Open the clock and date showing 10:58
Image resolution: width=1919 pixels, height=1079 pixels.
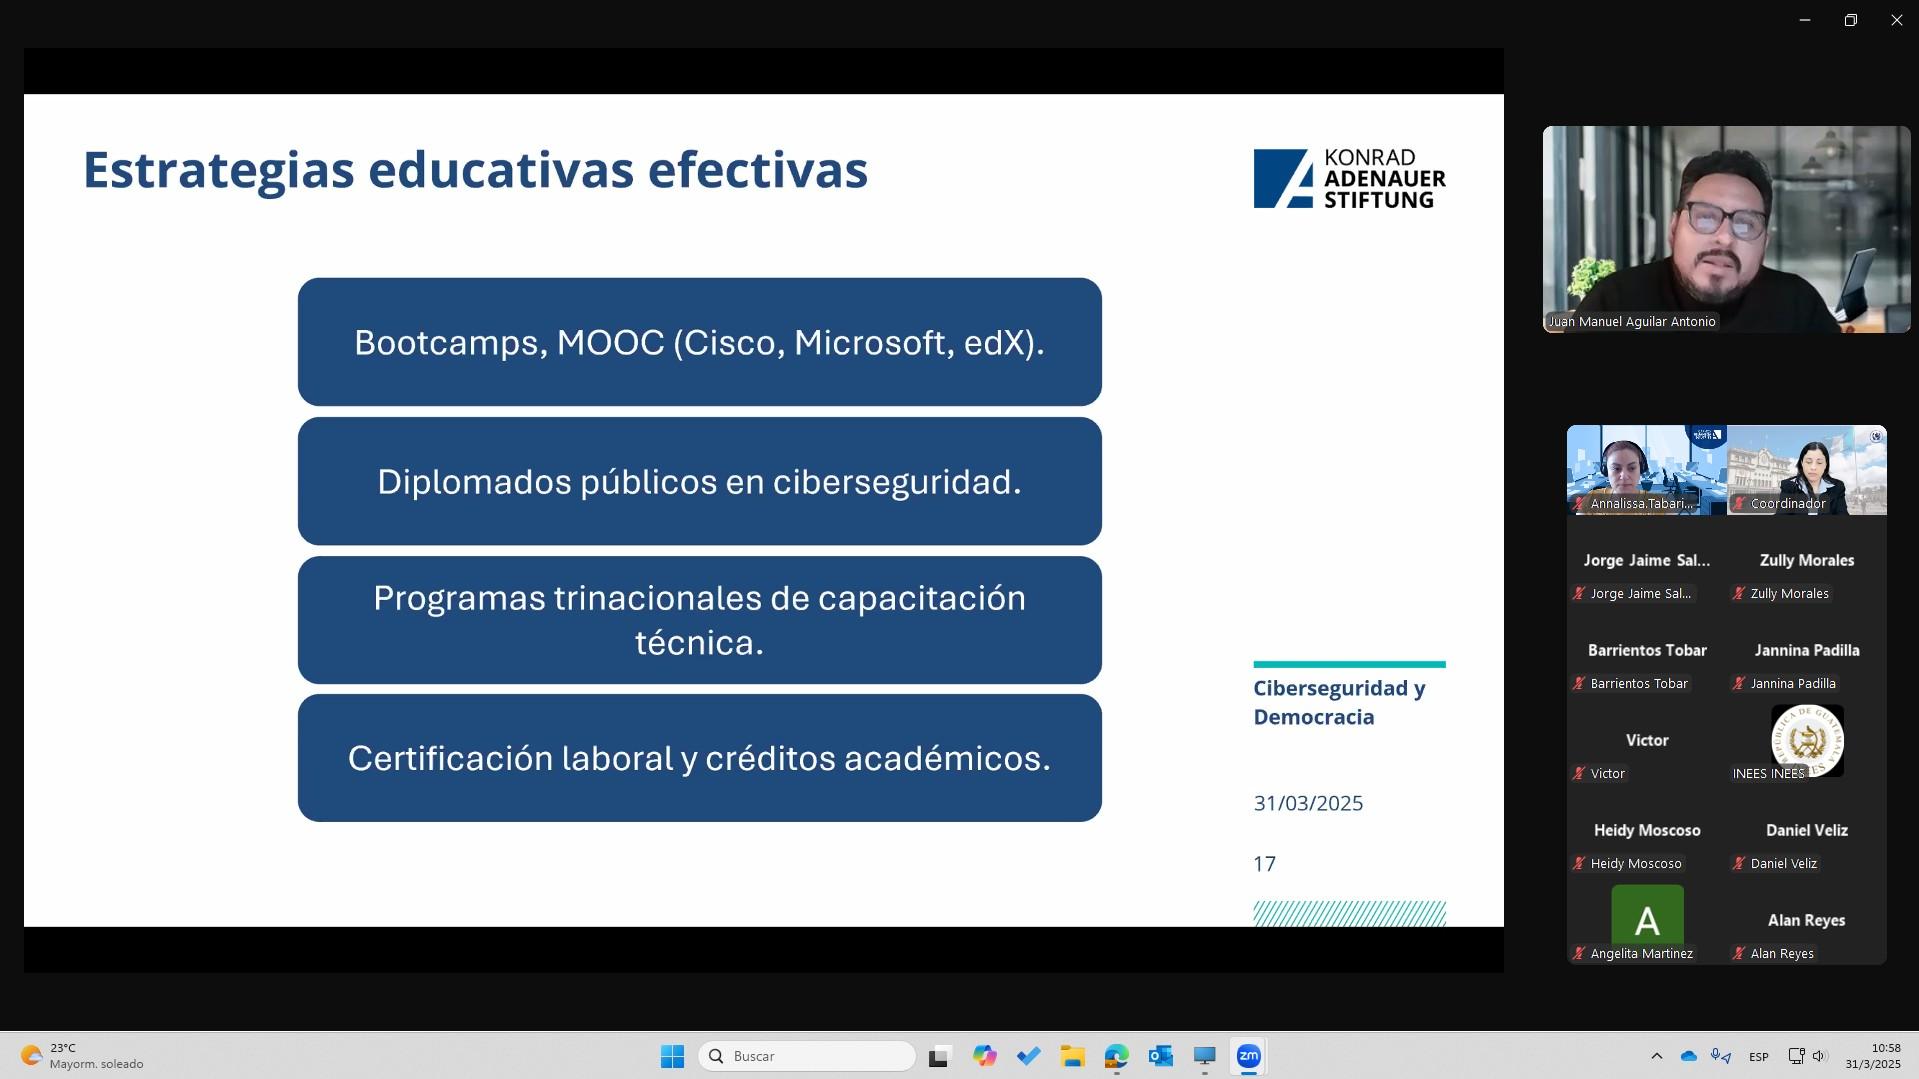(x=1872, y=1056)
